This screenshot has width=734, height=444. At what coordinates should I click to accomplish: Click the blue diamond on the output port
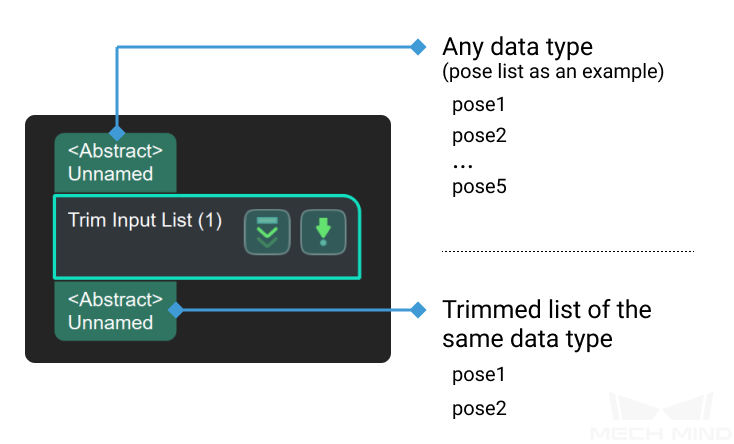175,310
